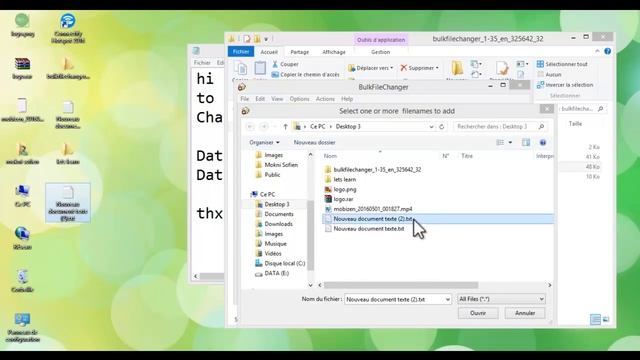Click Sélectionner tout in ribbon

click(562, 64)
